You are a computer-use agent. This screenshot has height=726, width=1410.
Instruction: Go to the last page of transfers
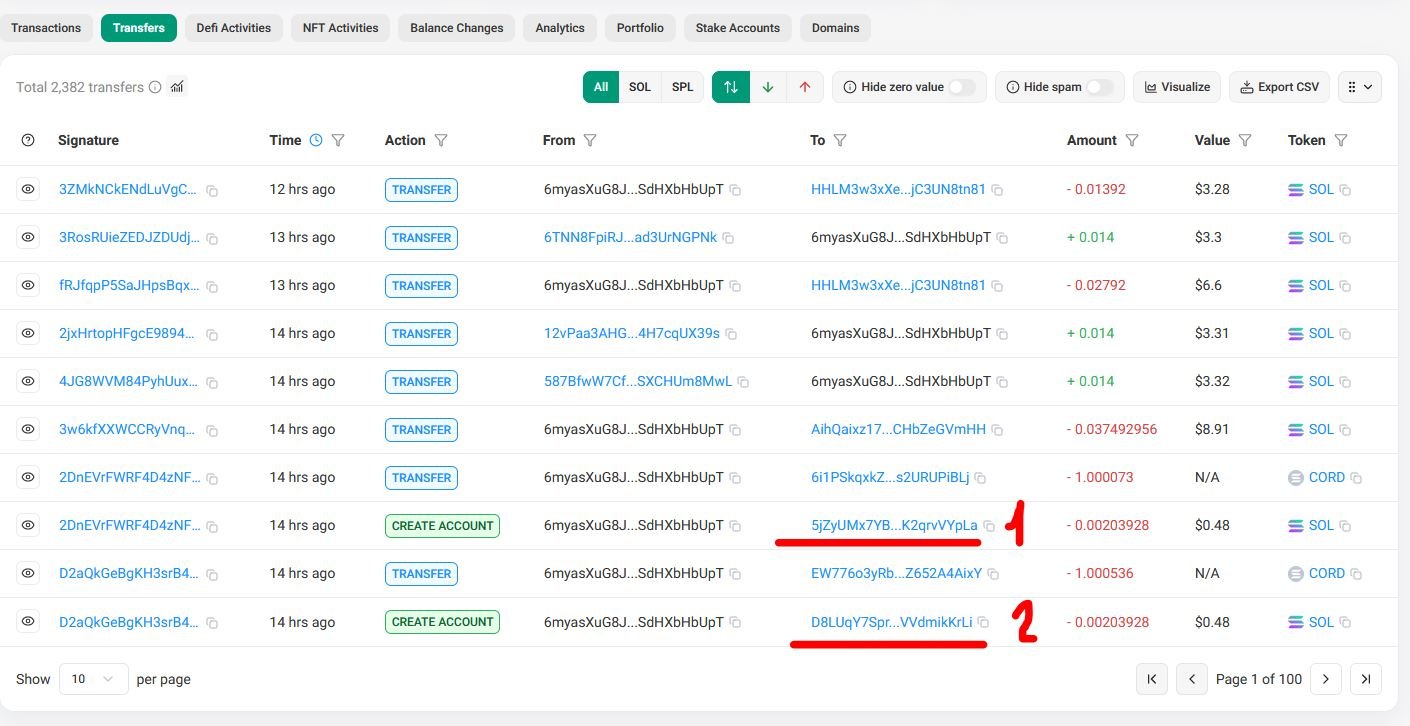pyautogui.click(x=1365, y=679)
